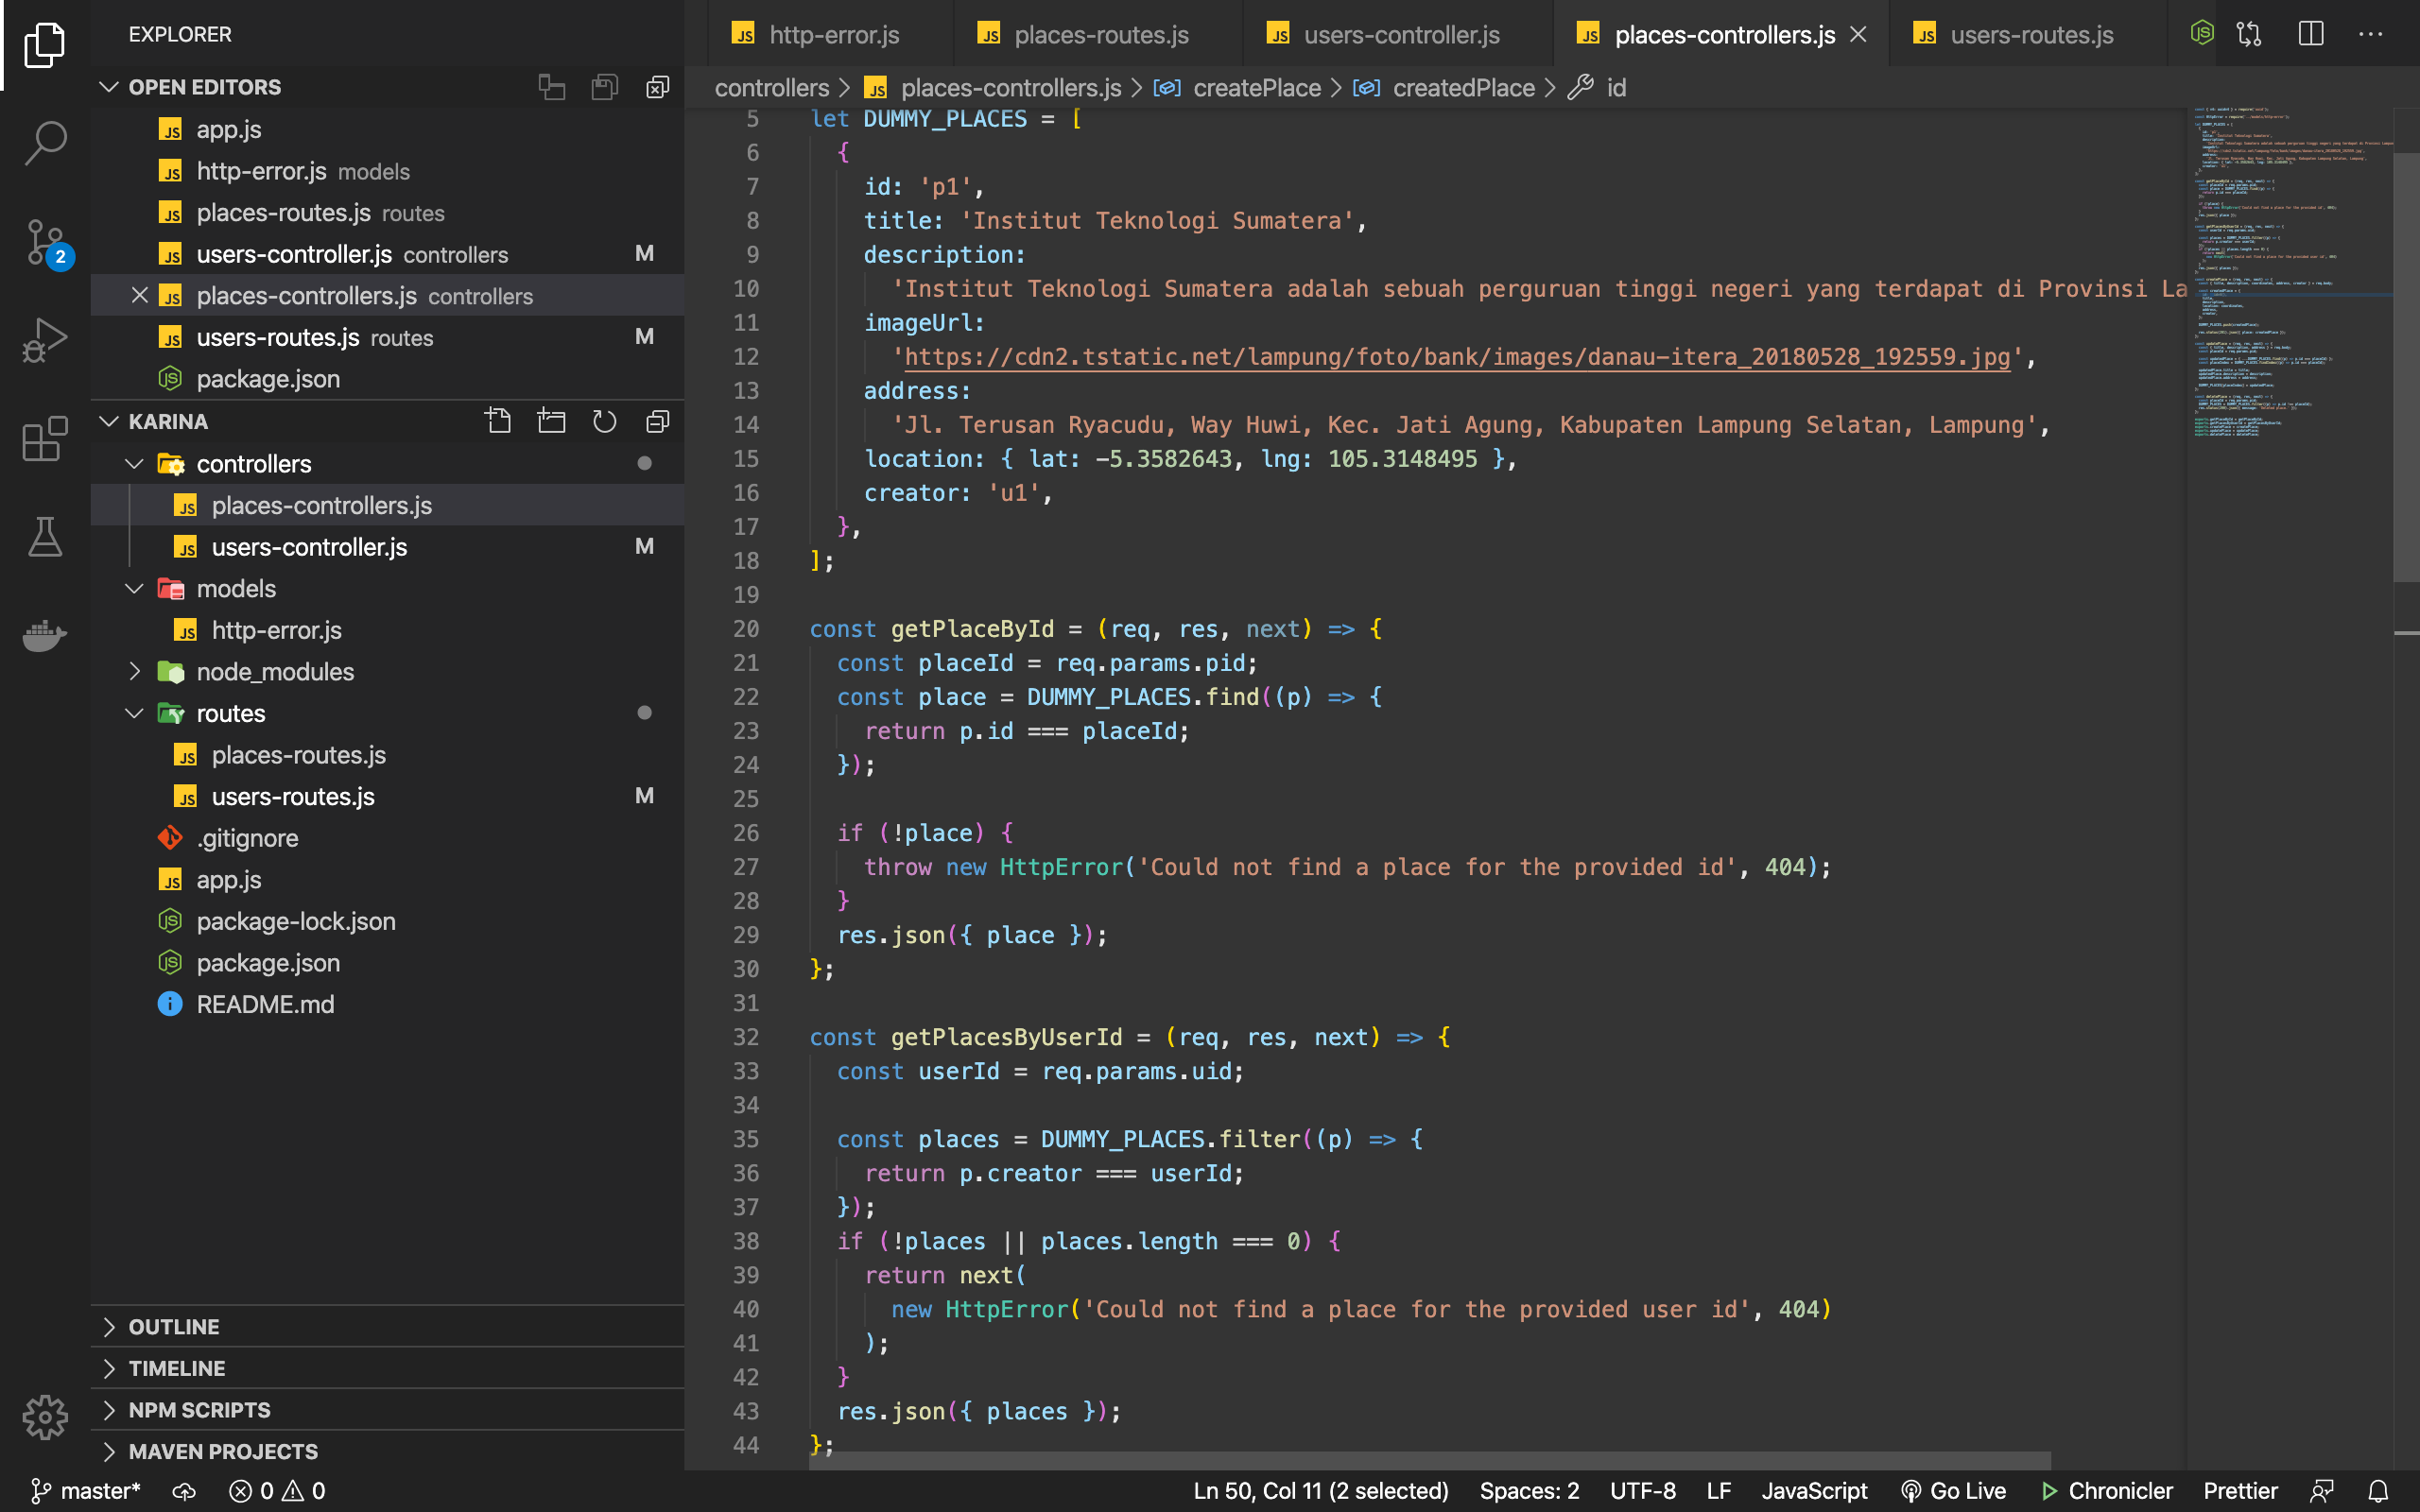Screen dimensions: 2420x1512
Task: Click Chronicler in status bar
Action: point(2107,1491)
